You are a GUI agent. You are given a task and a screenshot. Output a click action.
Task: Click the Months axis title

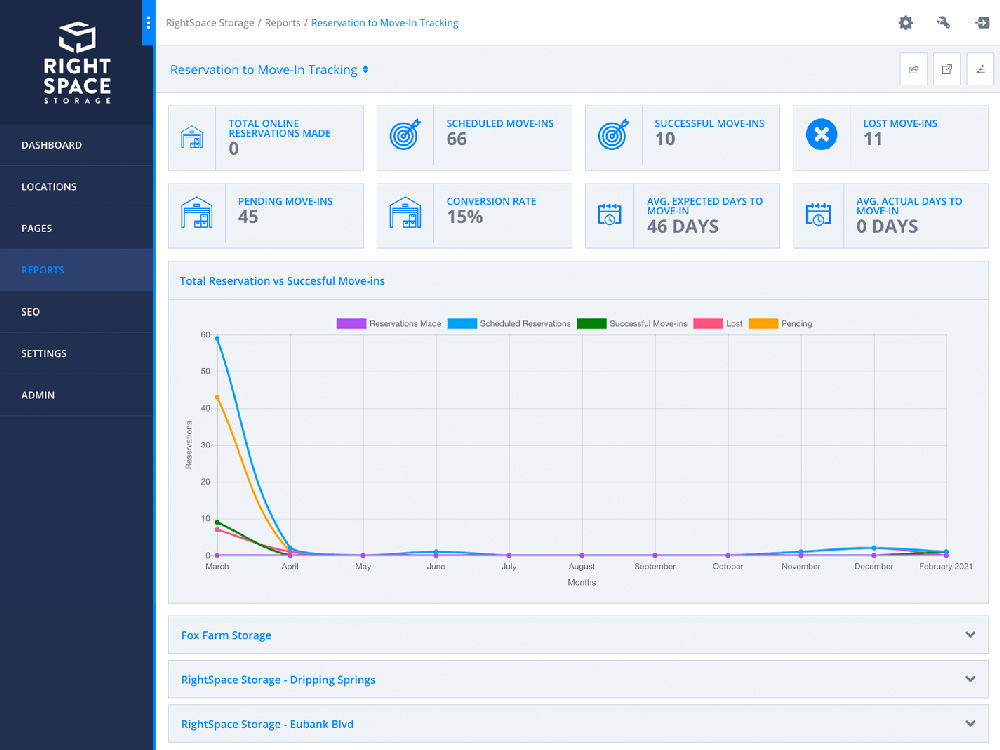point(582,582)
